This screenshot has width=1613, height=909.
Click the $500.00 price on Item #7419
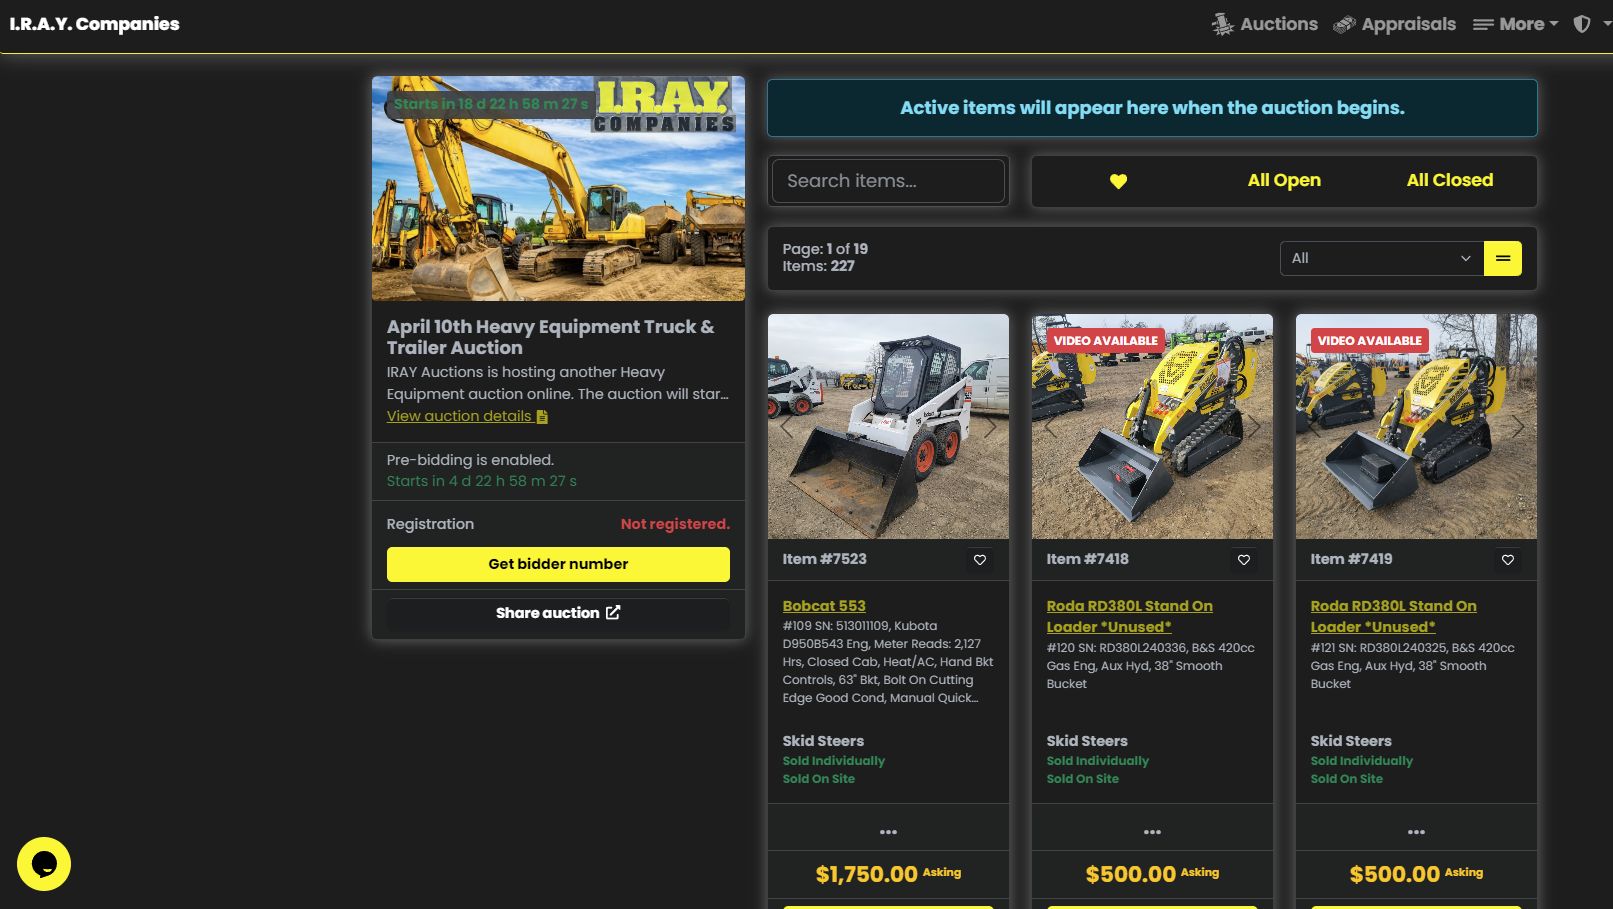[1394, 874]
